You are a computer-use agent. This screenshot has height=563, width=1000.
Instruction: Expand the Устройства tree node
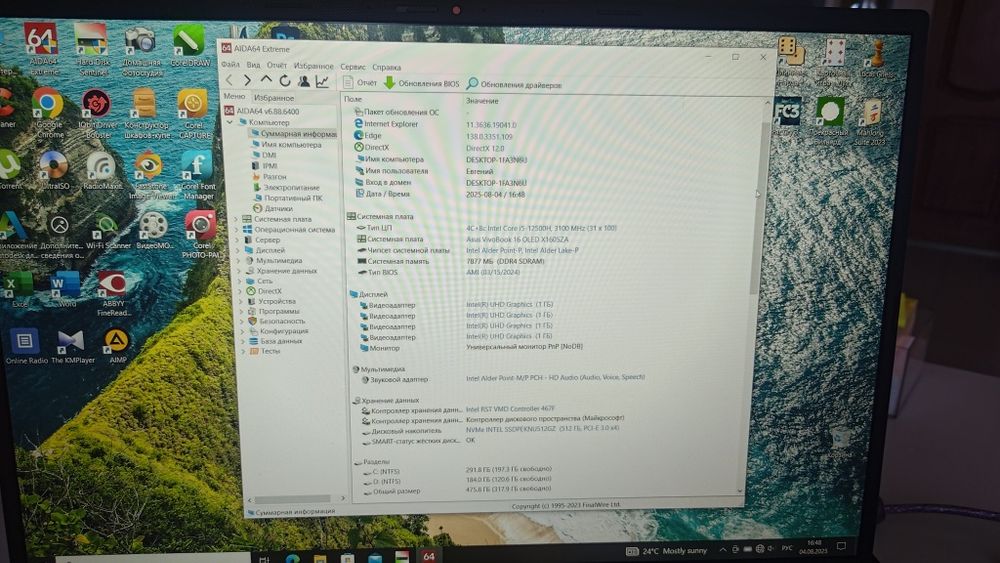[x=241, y=301]
